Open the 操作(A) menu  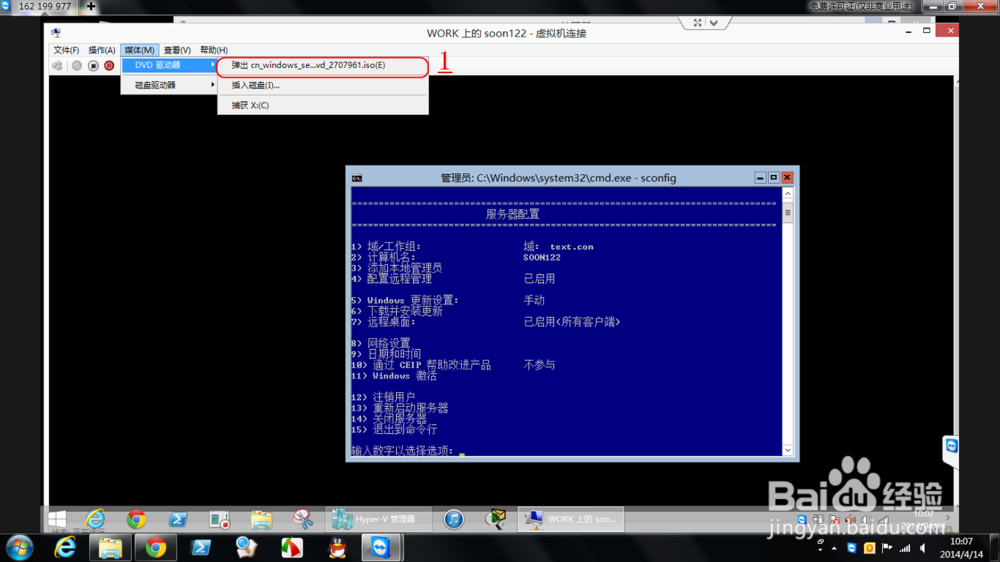pos(101,50)
